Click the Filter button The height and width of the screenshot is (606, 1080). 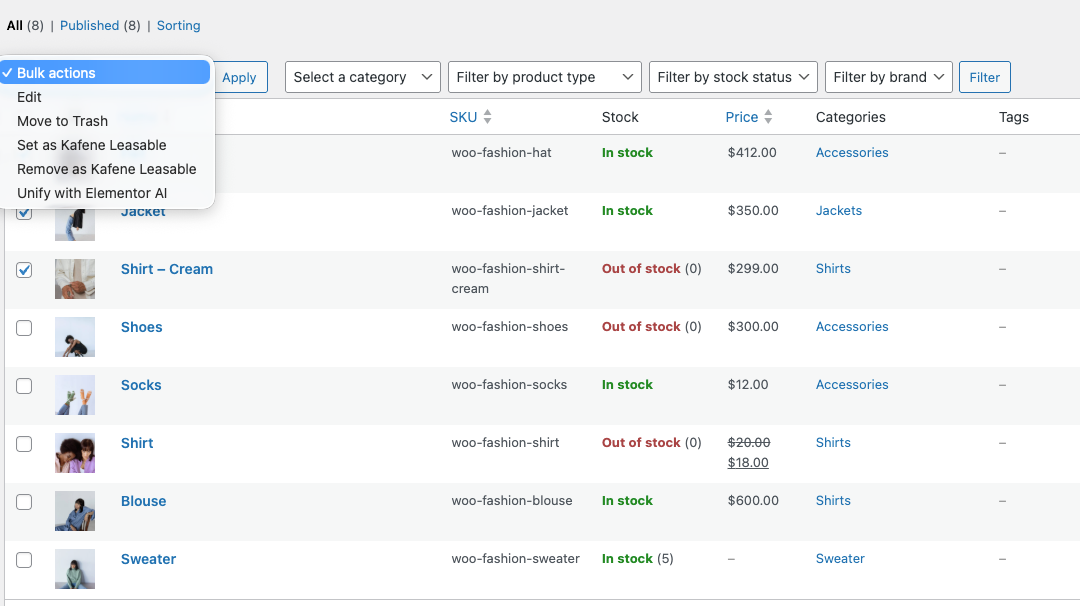coord(984,77)
